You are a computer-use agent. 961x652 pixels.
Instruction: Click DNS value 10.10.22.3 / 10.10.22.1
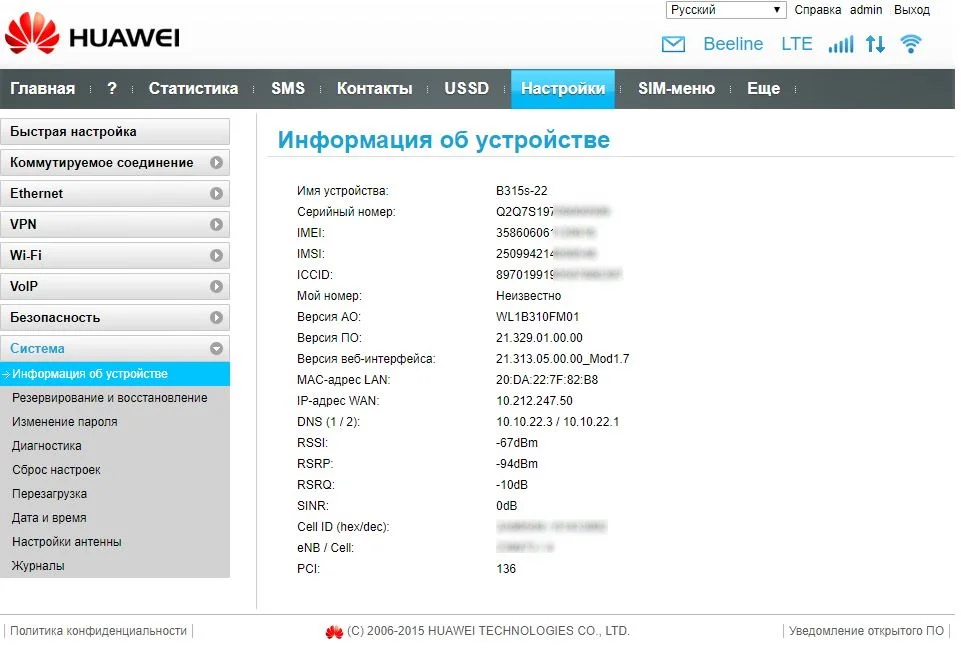558,422
